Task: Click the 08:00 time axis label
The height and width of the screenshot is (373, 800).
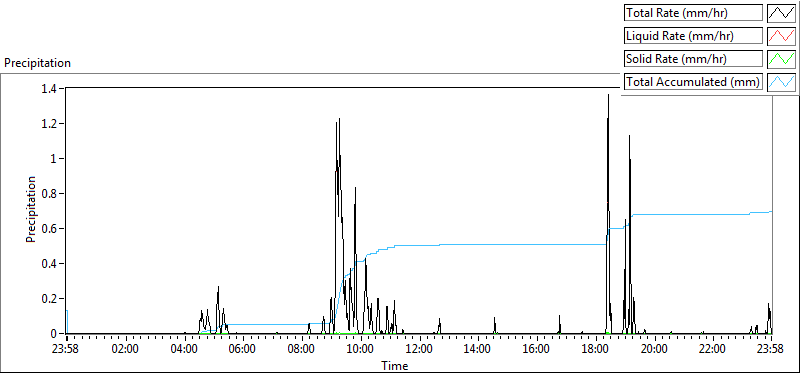Action: 302,350
